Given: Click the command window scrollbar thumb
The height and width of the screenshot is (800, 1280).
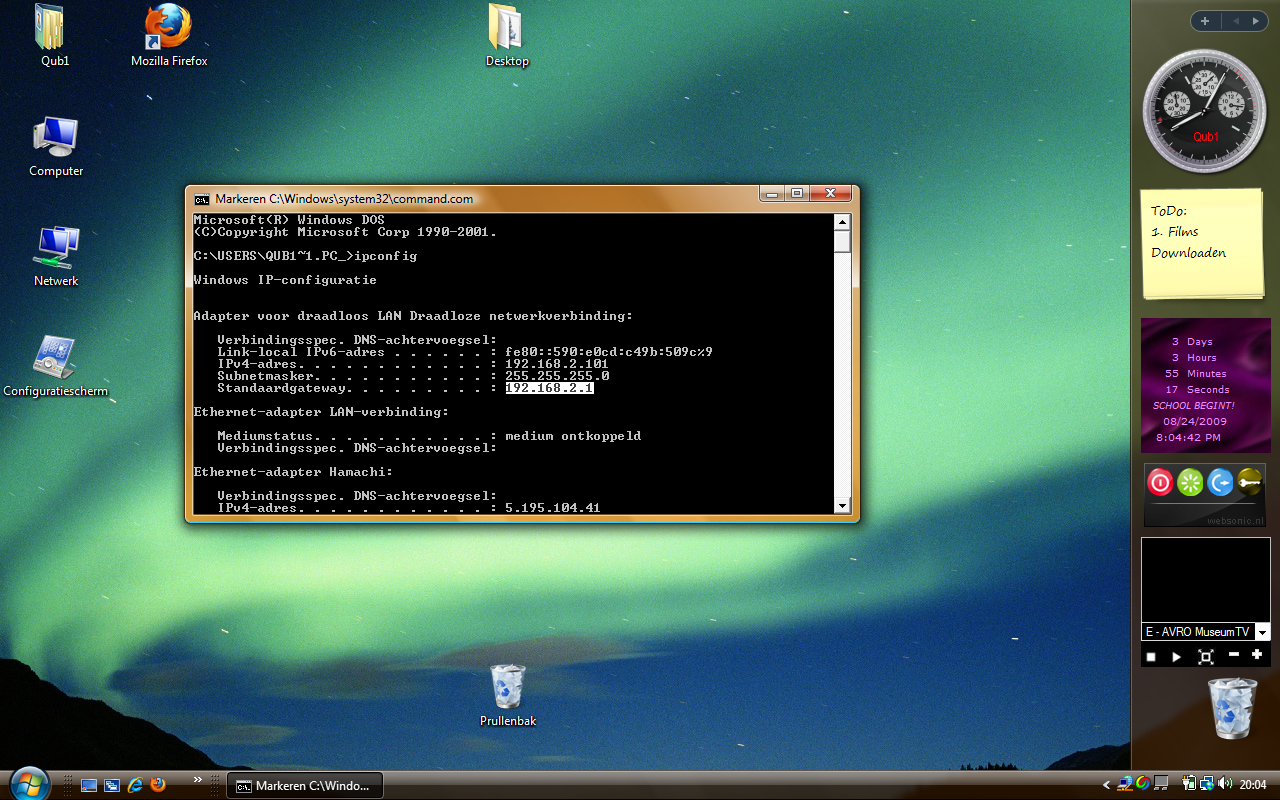Looking at the screenshot, I should coord(842,241).
